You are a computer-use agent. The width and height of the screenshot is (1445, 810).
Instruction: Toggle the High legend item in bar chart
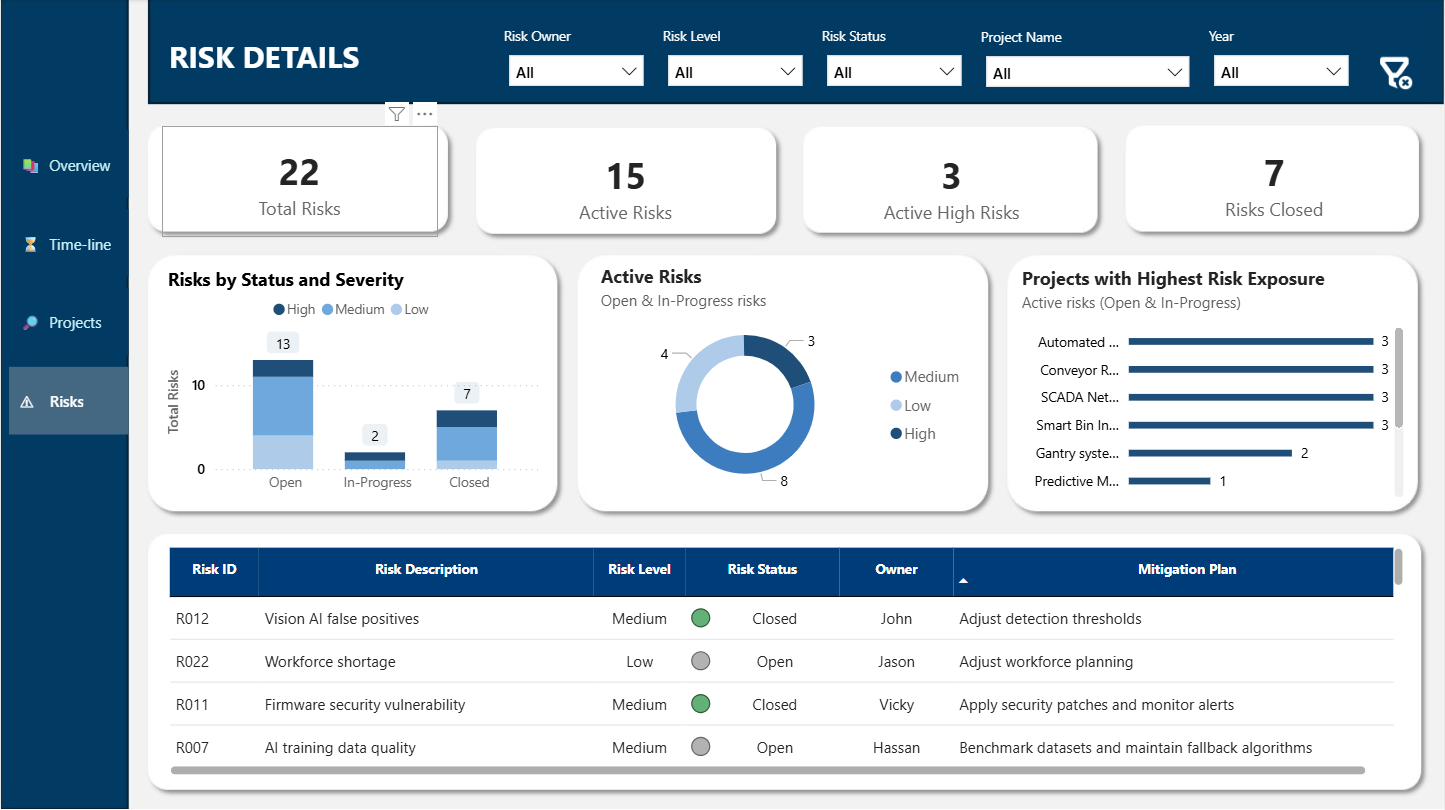tap(294, 310)
